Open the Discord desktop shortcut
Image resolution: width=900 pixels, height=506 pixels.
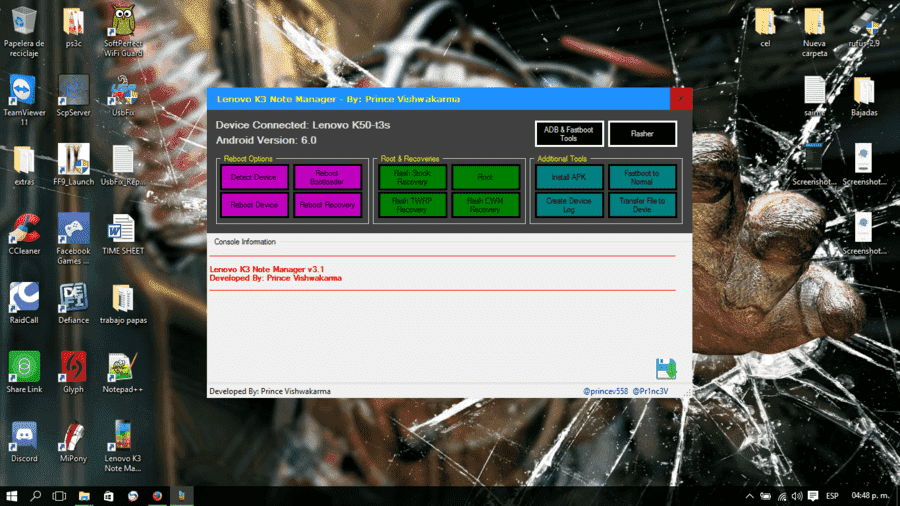(x=24, y=442)
